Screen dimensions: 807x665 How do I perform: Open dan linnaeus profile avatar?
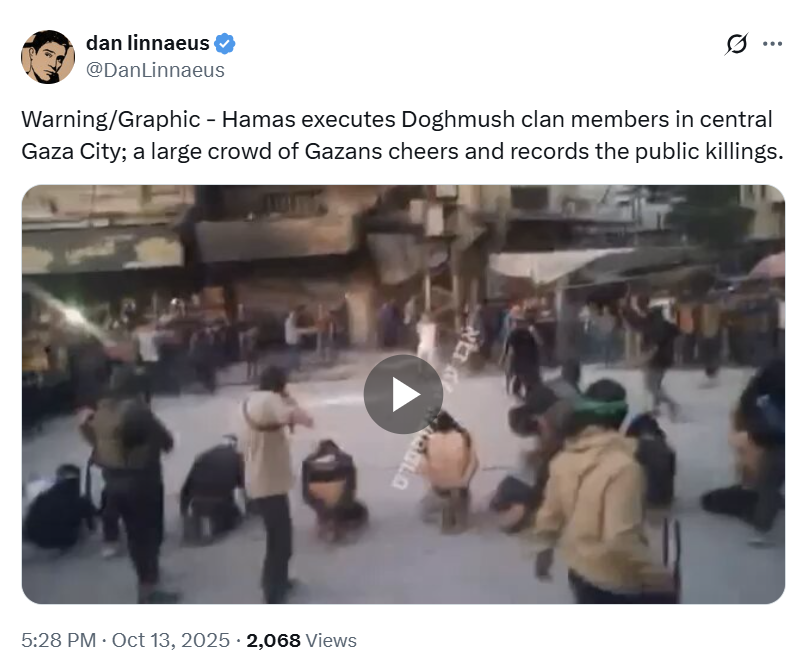pyautogui.click(x=48, y=57)
